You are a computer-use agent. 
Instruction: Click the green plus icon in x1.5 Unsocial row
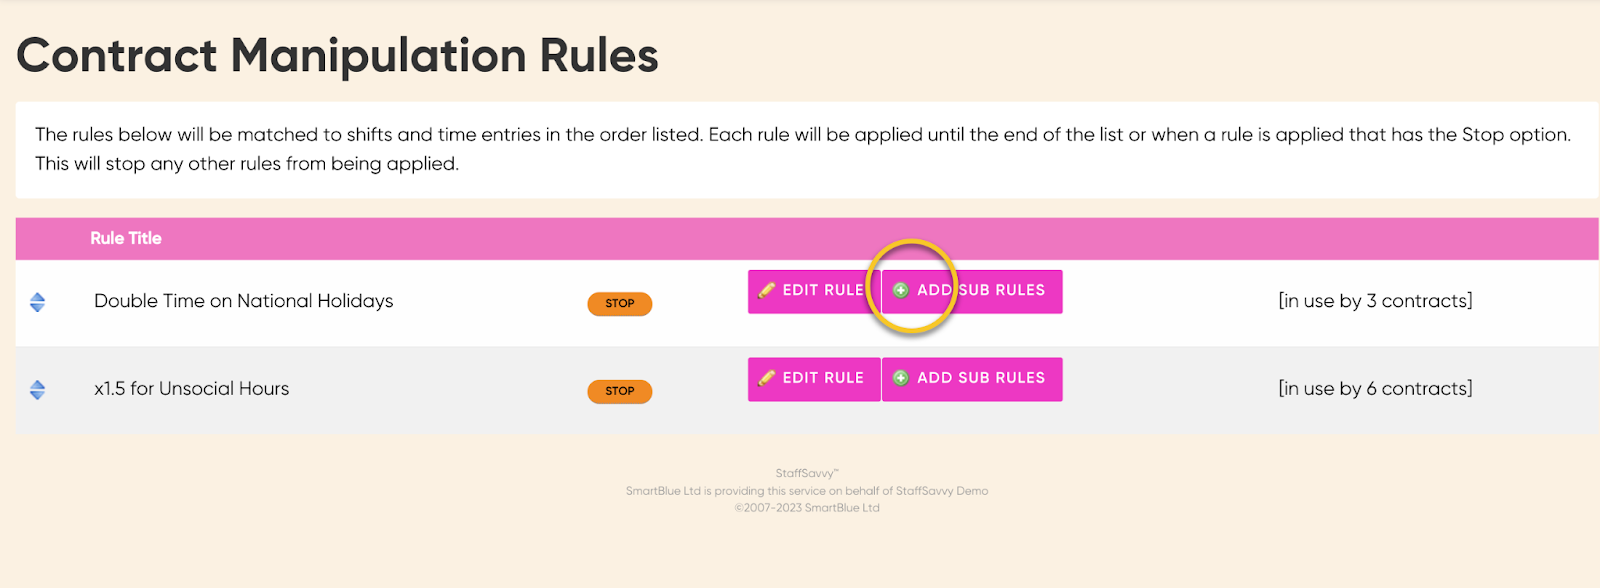(x=900, y=378)
